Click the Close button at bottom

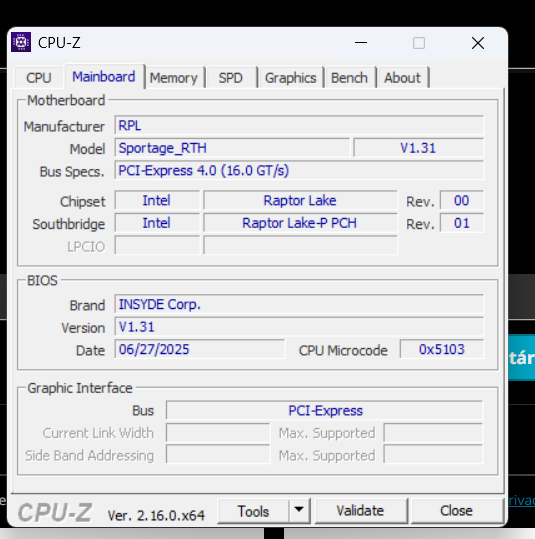pos(456,511)
